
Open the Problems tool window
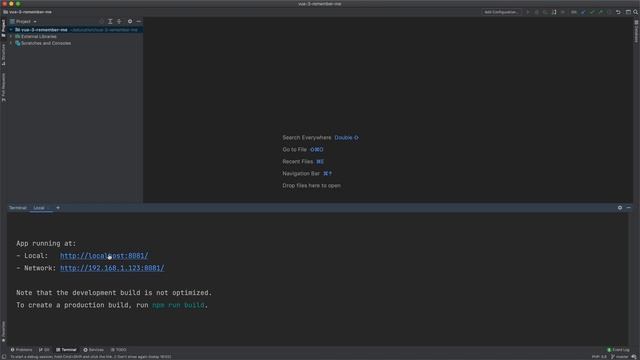(21, 350)
